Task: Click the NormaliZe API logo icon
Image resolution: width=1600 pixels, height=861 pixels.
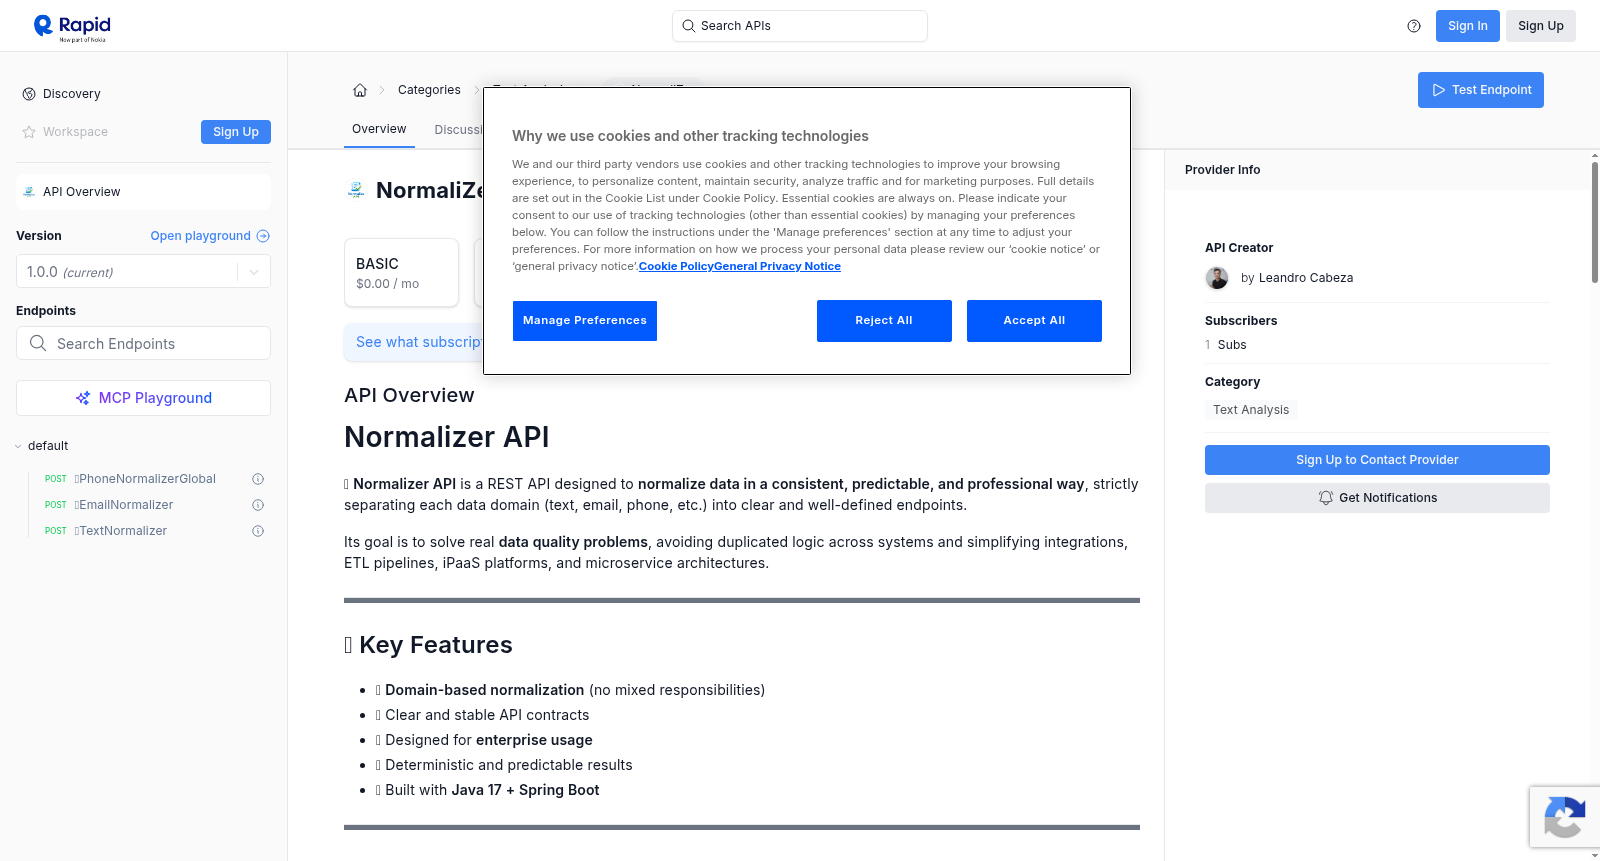Action: [356, 190]
